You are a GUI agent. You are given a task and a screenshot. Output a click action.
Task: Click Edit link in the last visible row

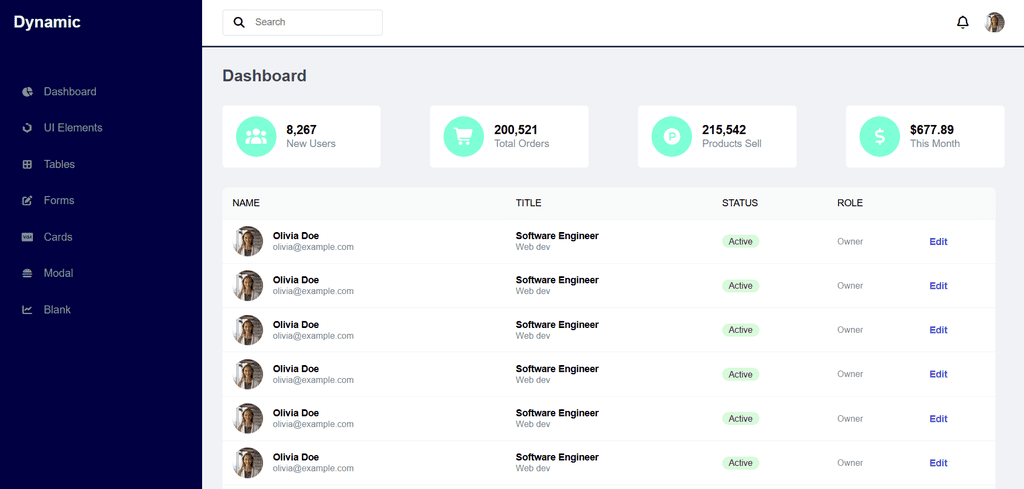pos(938,463)
